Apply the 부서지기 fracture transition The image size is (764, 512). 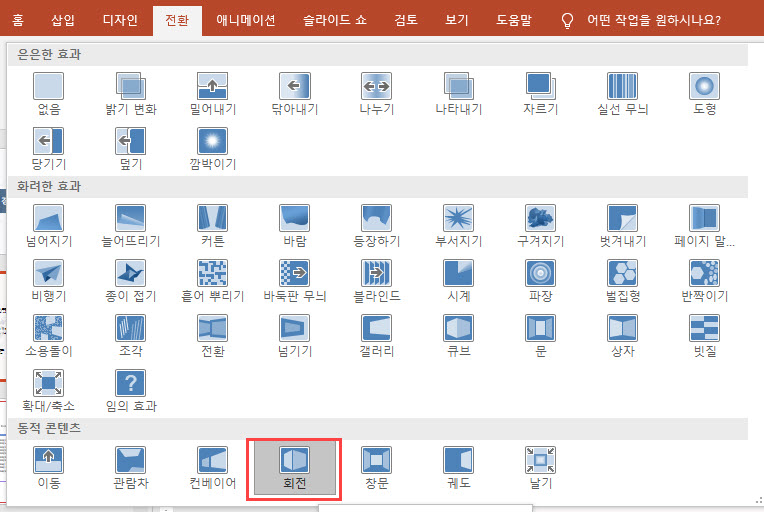[458, 226]
